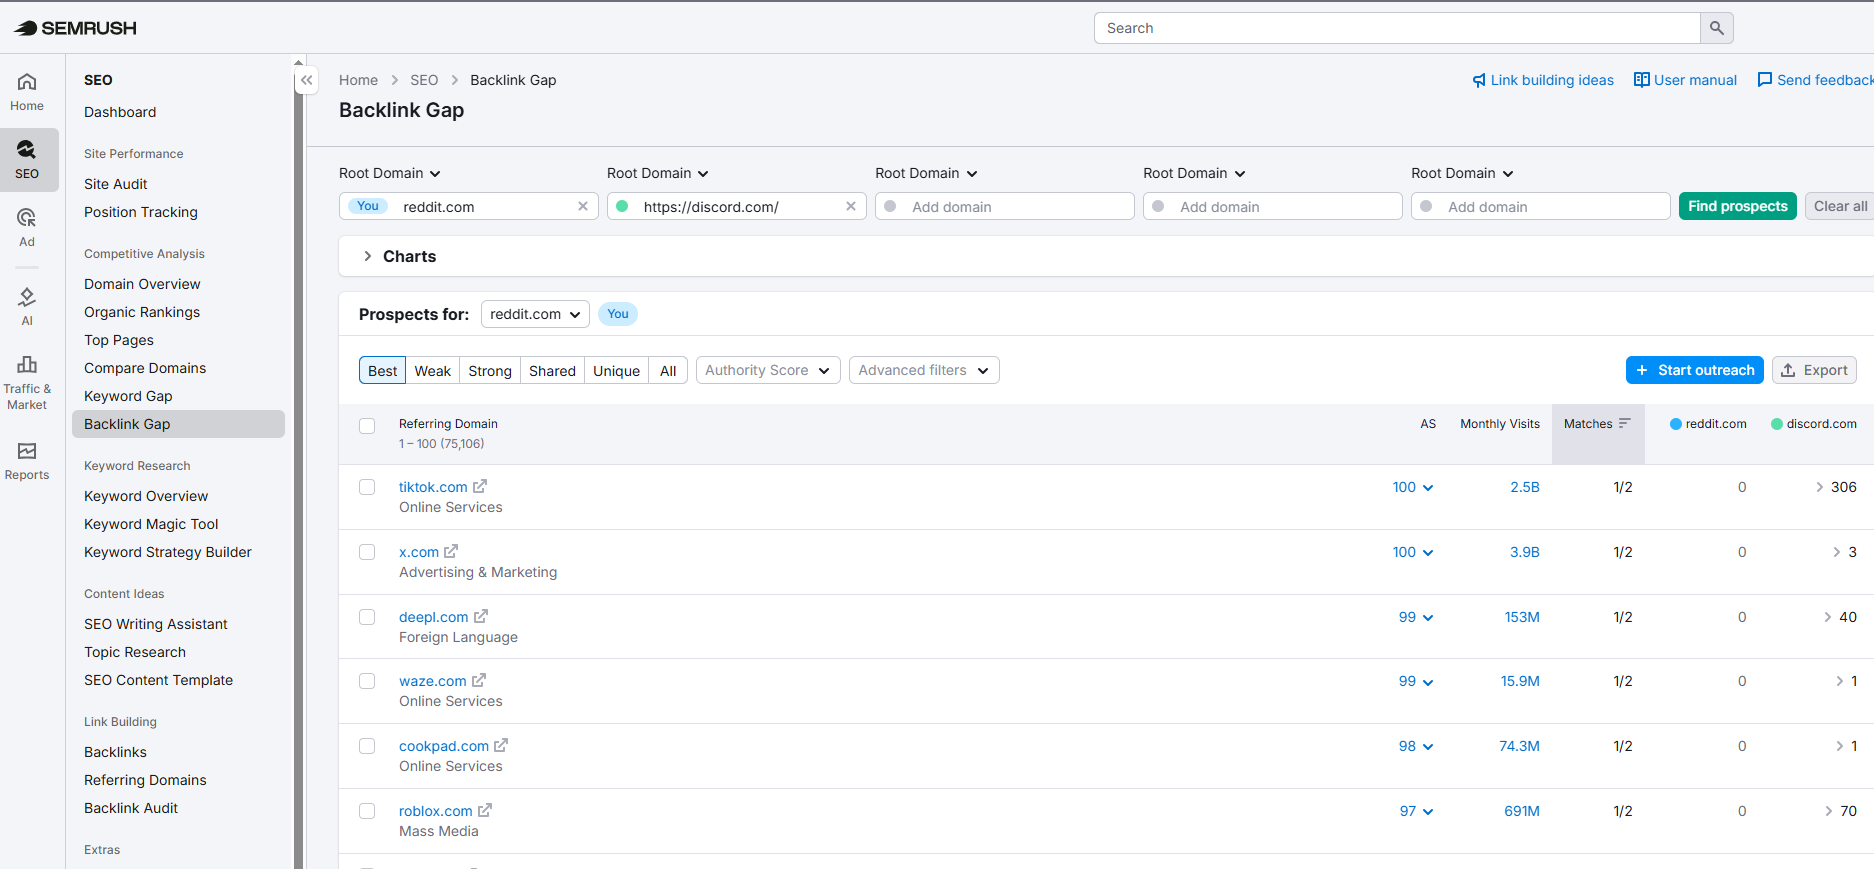Open Keyword Magic Tool in sidebar

pos(151,524)
